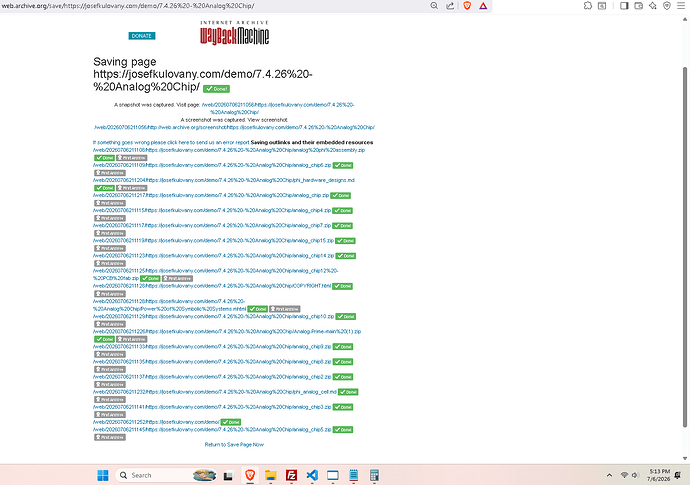690x485 pixels.
Task: Open the analog_chip5.zip archive link
Action: tap(212, 430)
